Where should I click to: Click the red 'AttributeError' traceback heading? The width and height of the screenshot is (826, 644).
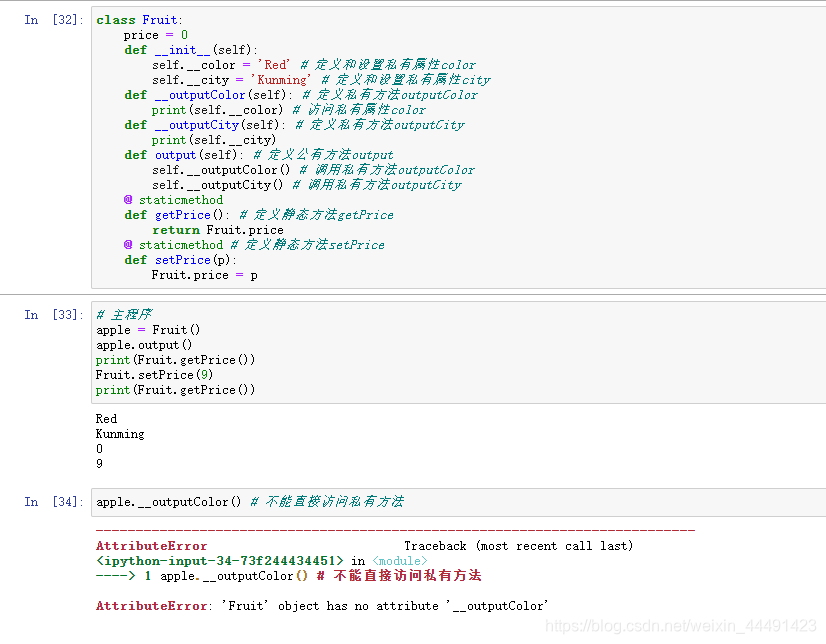click(152, 546)
